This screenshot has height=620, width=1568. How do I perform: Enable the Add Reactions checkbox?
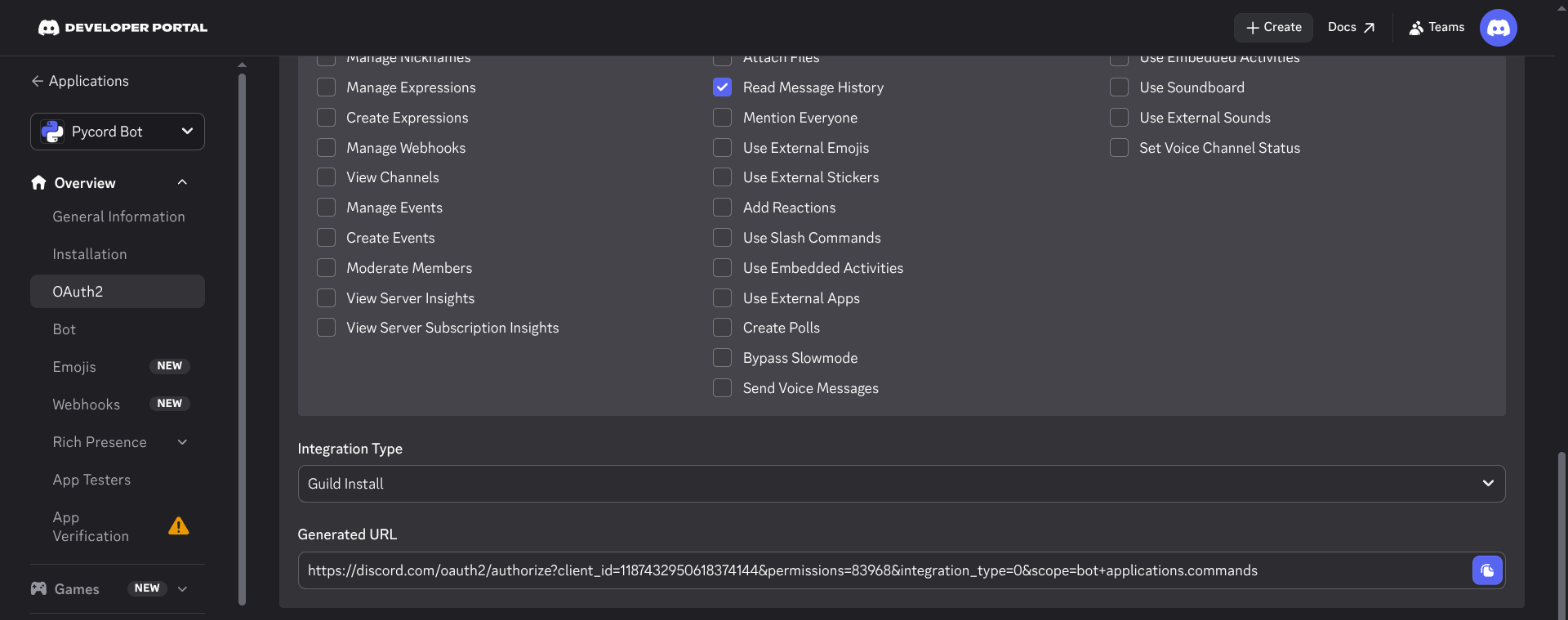(722, 207)
